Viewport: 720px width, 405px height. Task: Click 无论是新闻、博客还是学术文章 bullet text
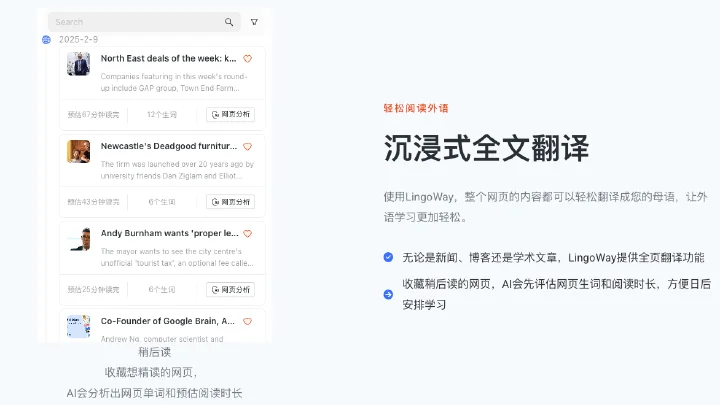click(553, 258)
